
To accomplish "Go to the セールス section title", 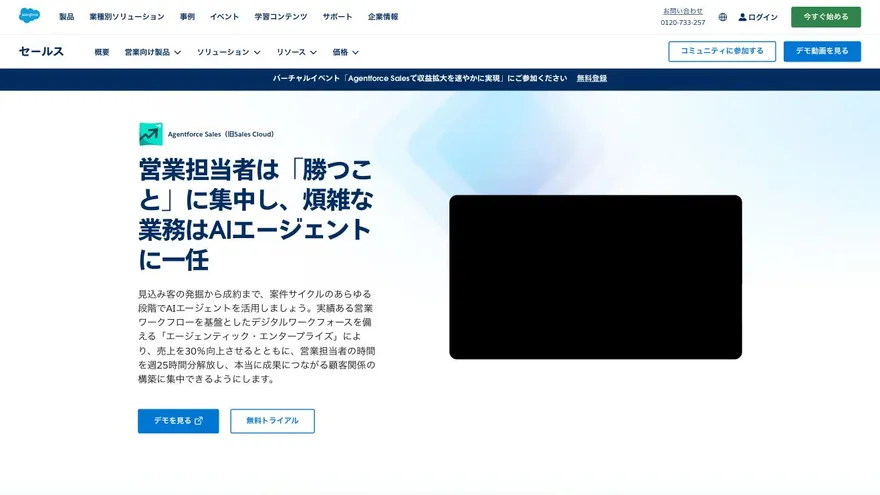I will click(41, 51).
